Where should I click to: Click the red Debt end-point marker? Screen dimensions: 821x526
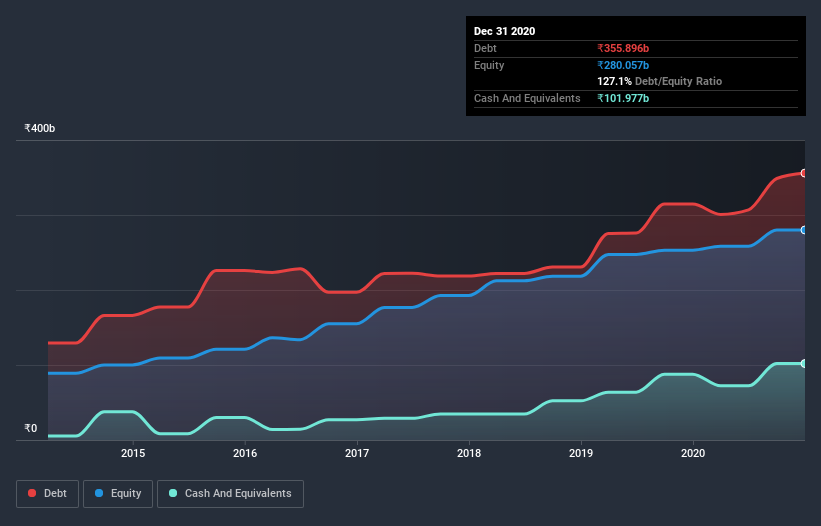(x=804, y=173)
